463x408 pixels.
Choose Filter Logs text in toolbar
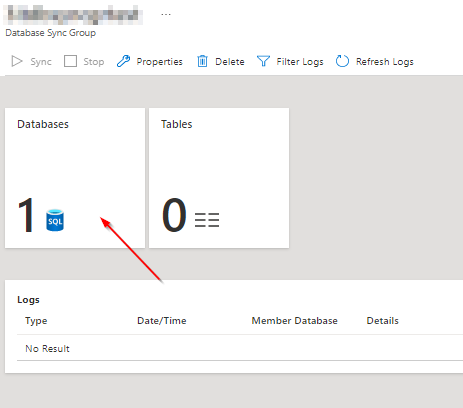(x=300, y=62)
